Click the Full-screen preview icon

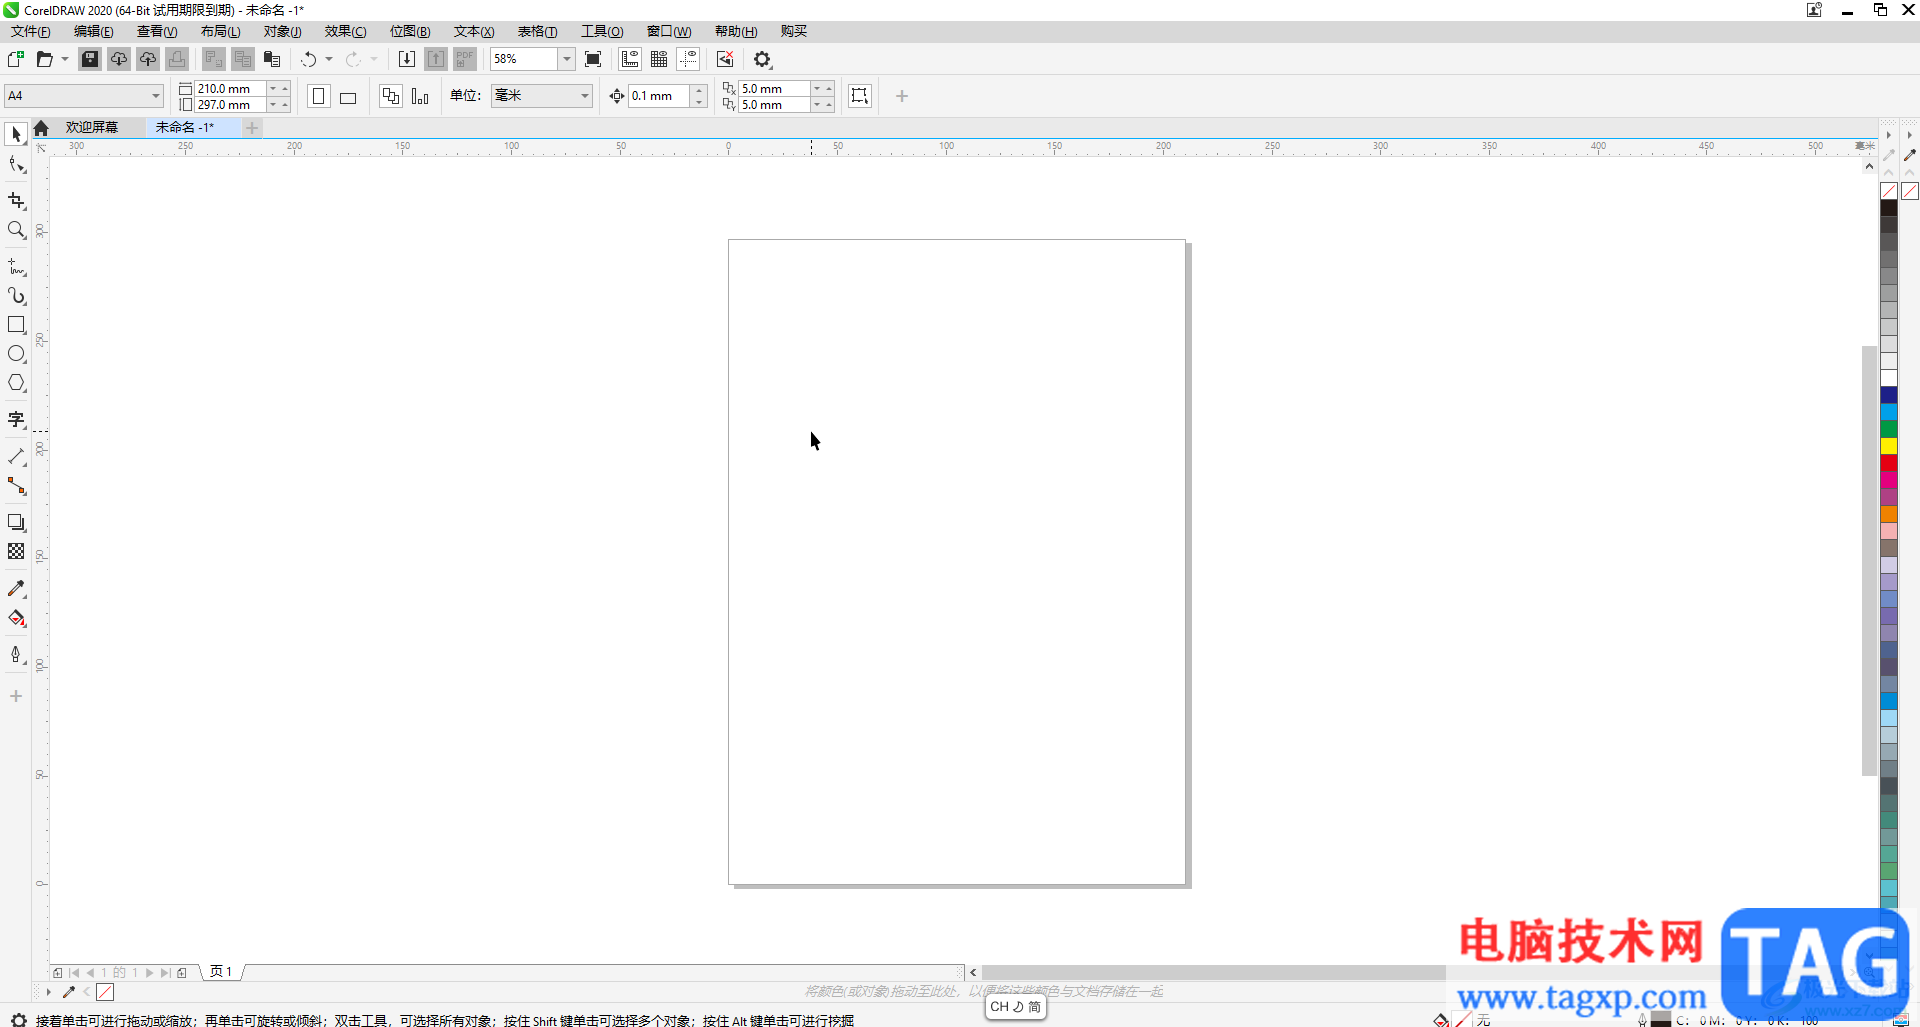click(593, 59)
